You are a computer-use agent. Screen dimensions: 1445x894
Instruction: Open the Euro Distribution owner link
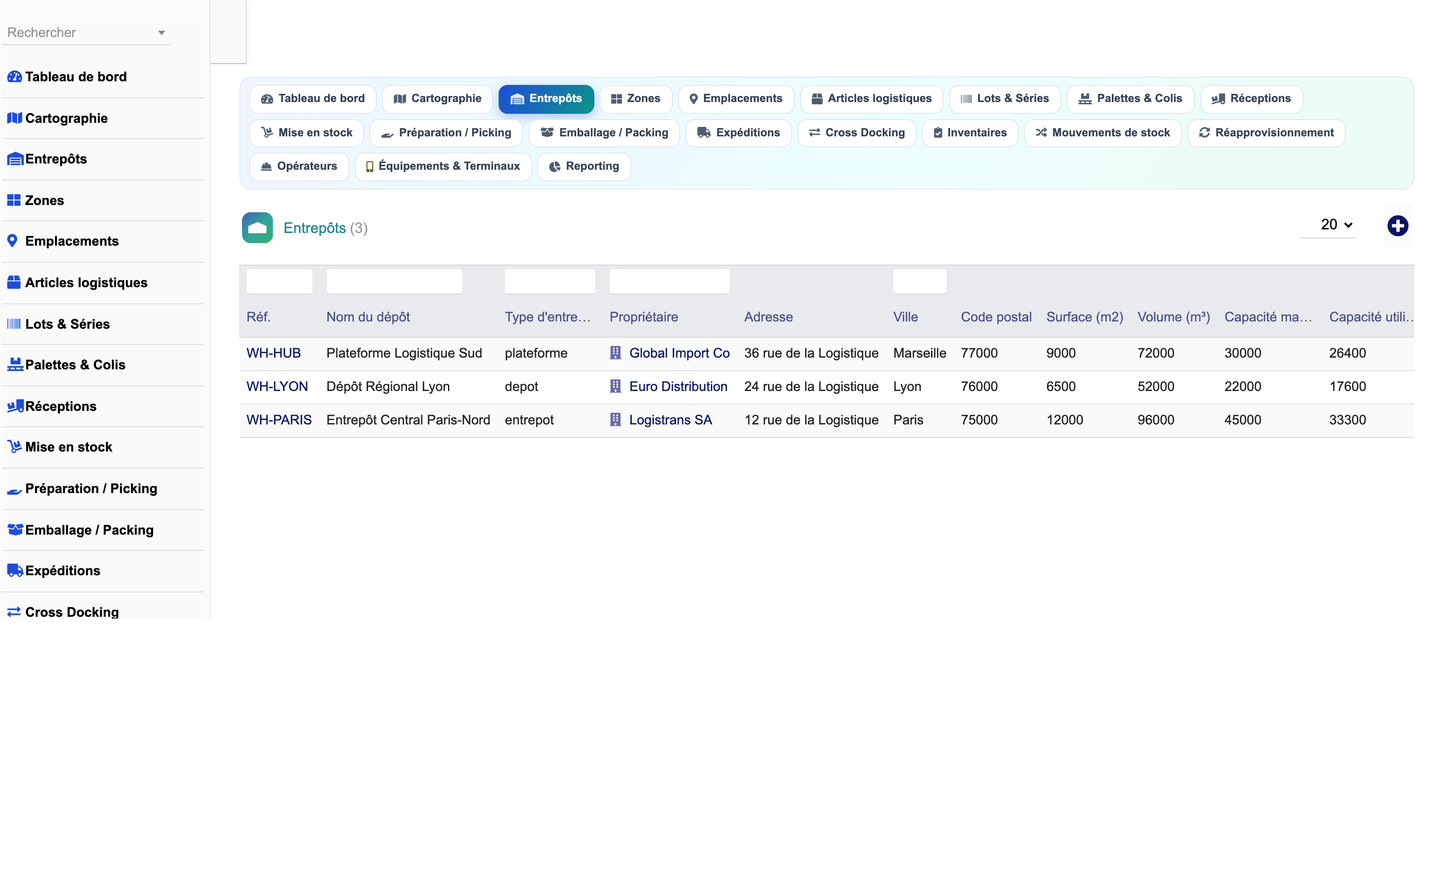[x=678, y=386]
